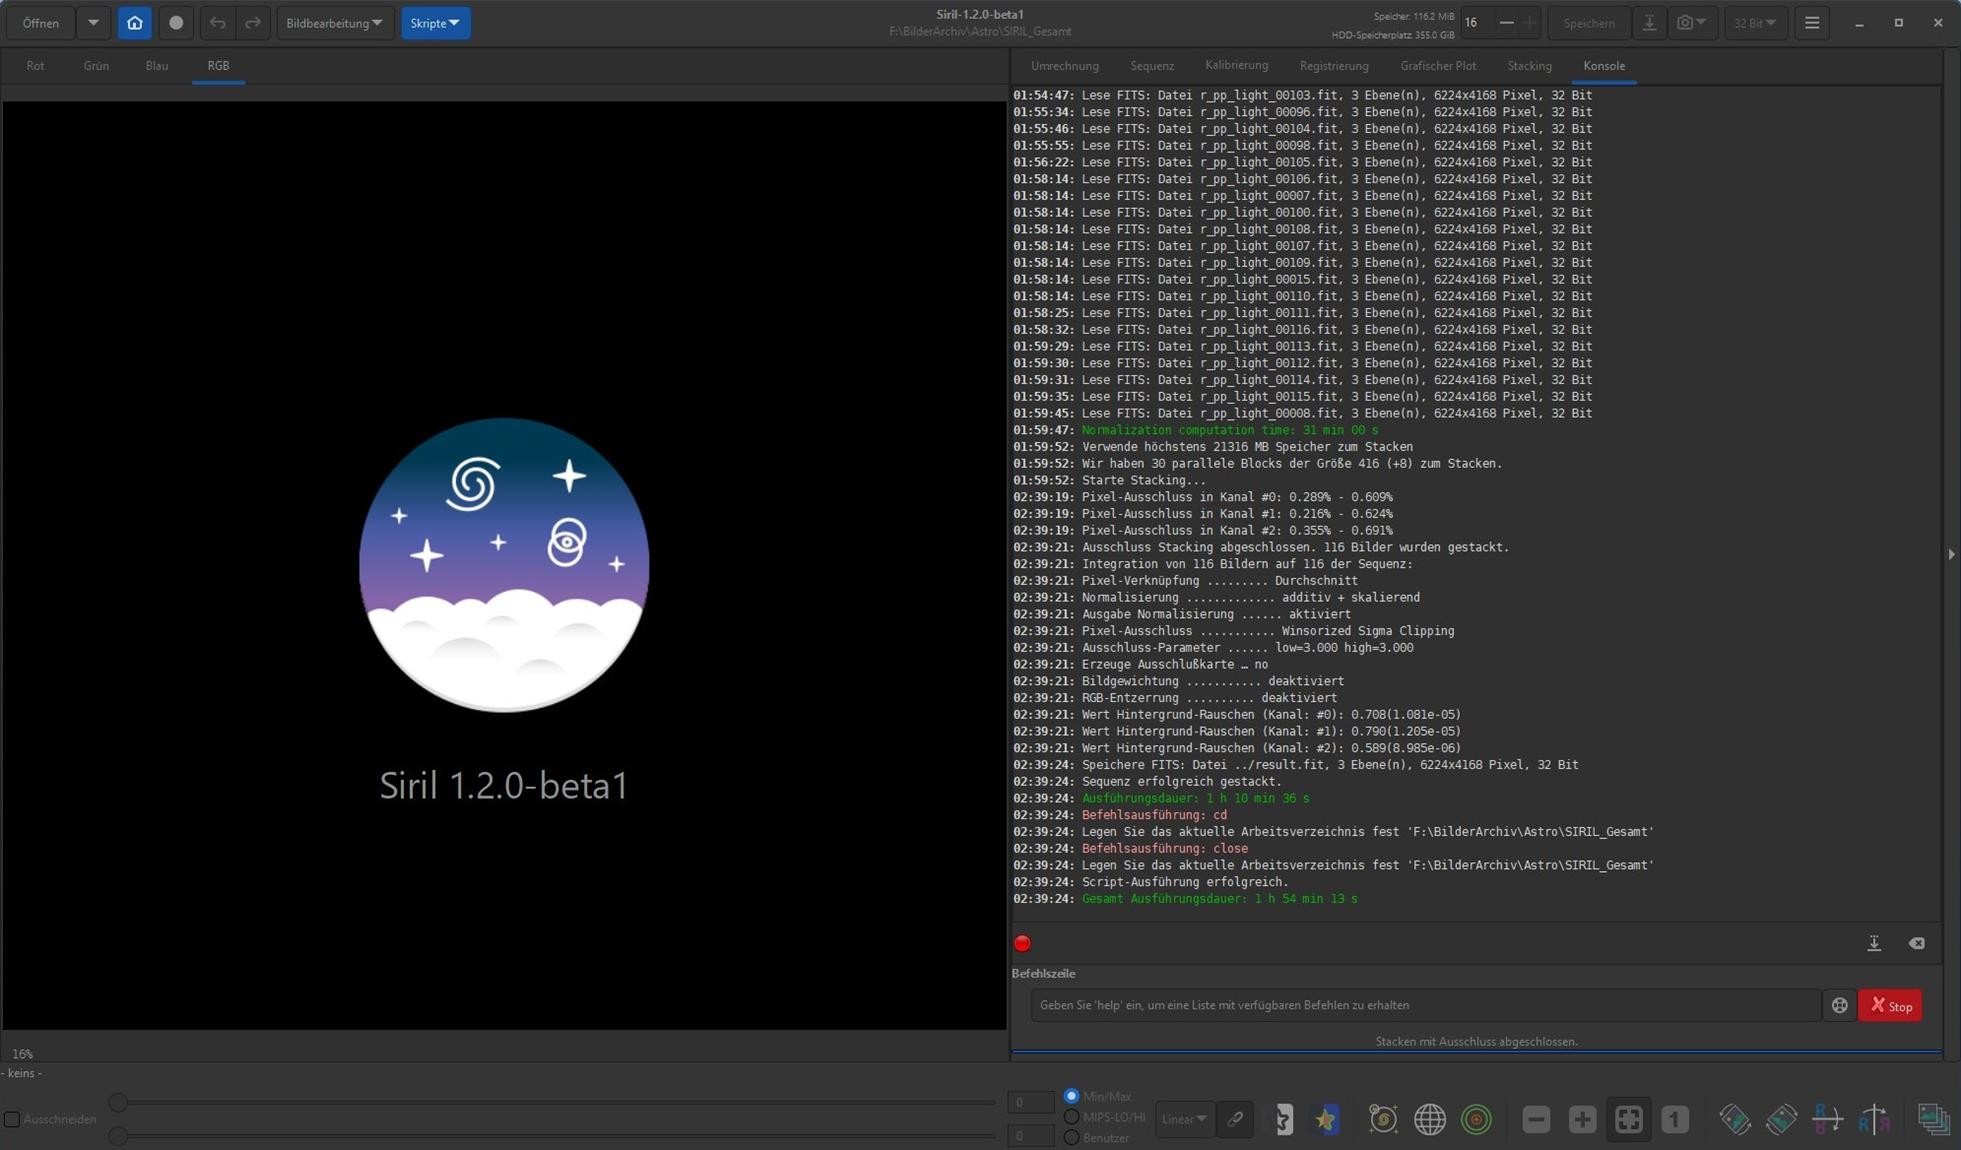The image size is (1961, 1150).
Task: Click the Öffnen button
Action: point(41,23)
